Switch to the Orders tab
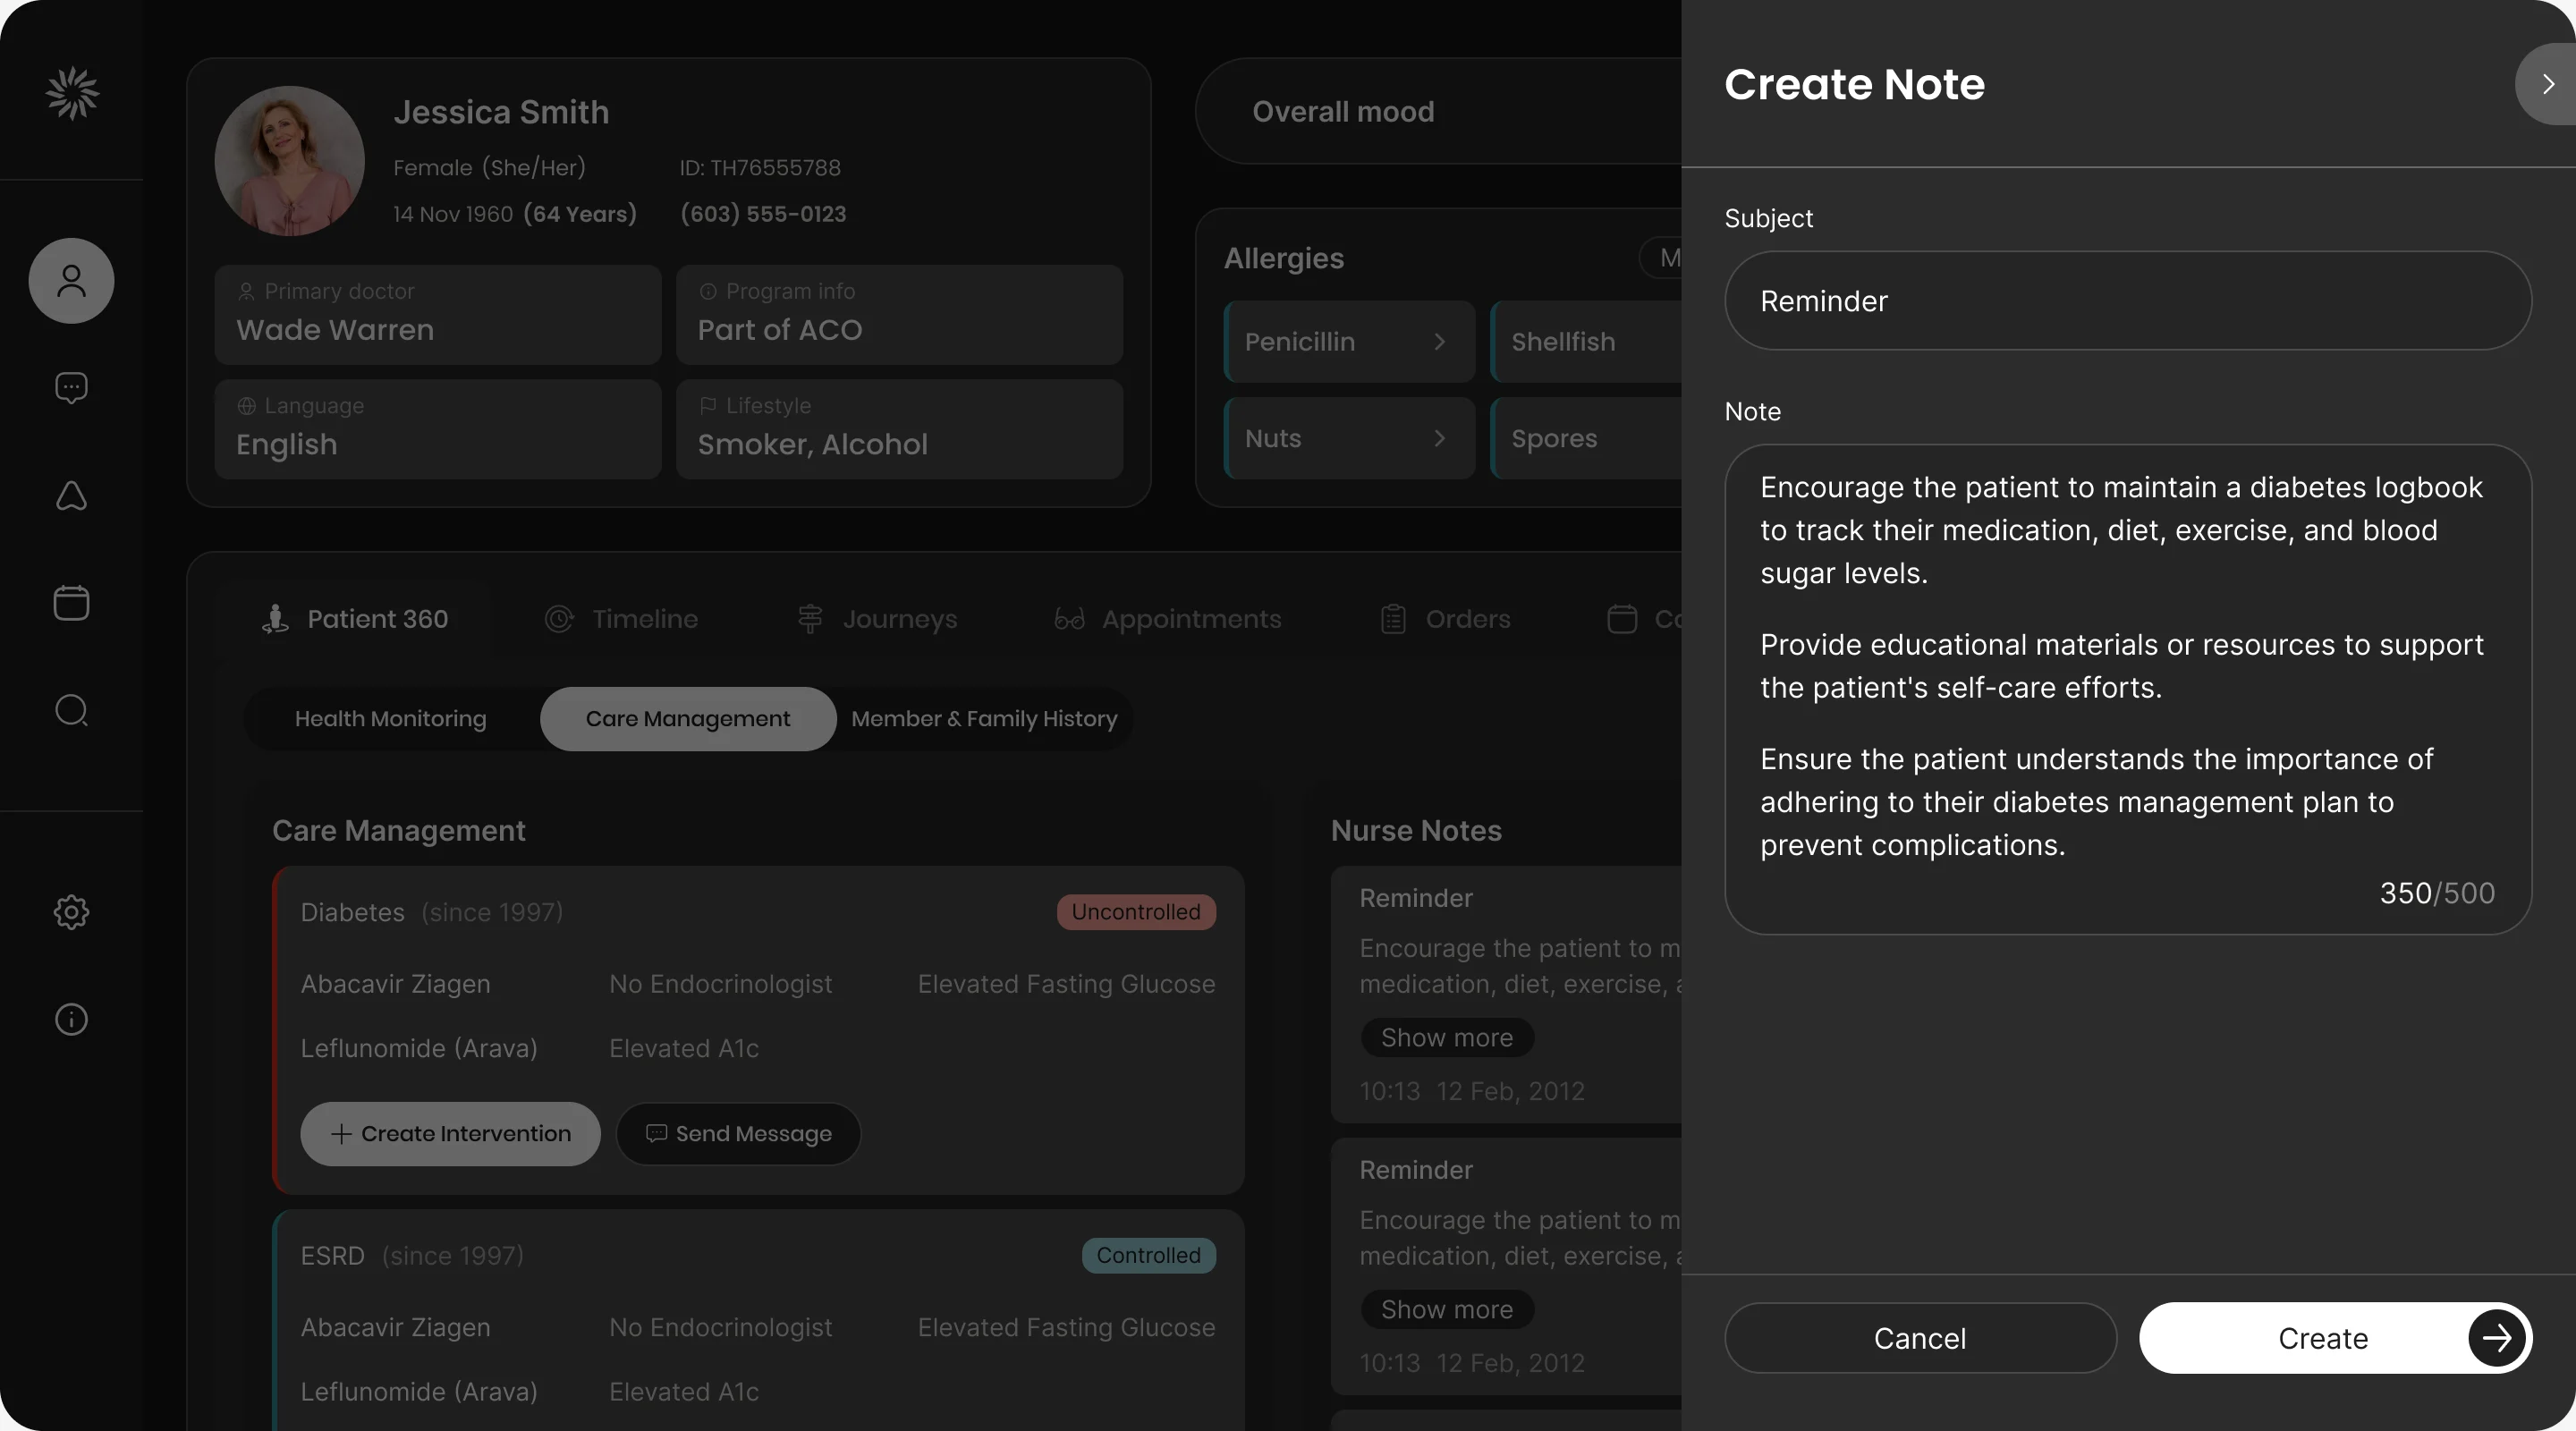 point(1445,619)
